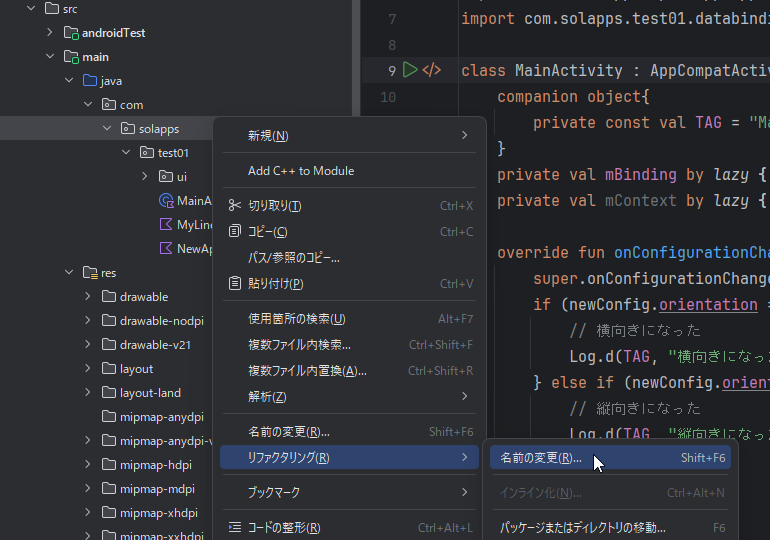
Task: Select 使用箇所の検索(U) menu entry
Action: (296, 319)
